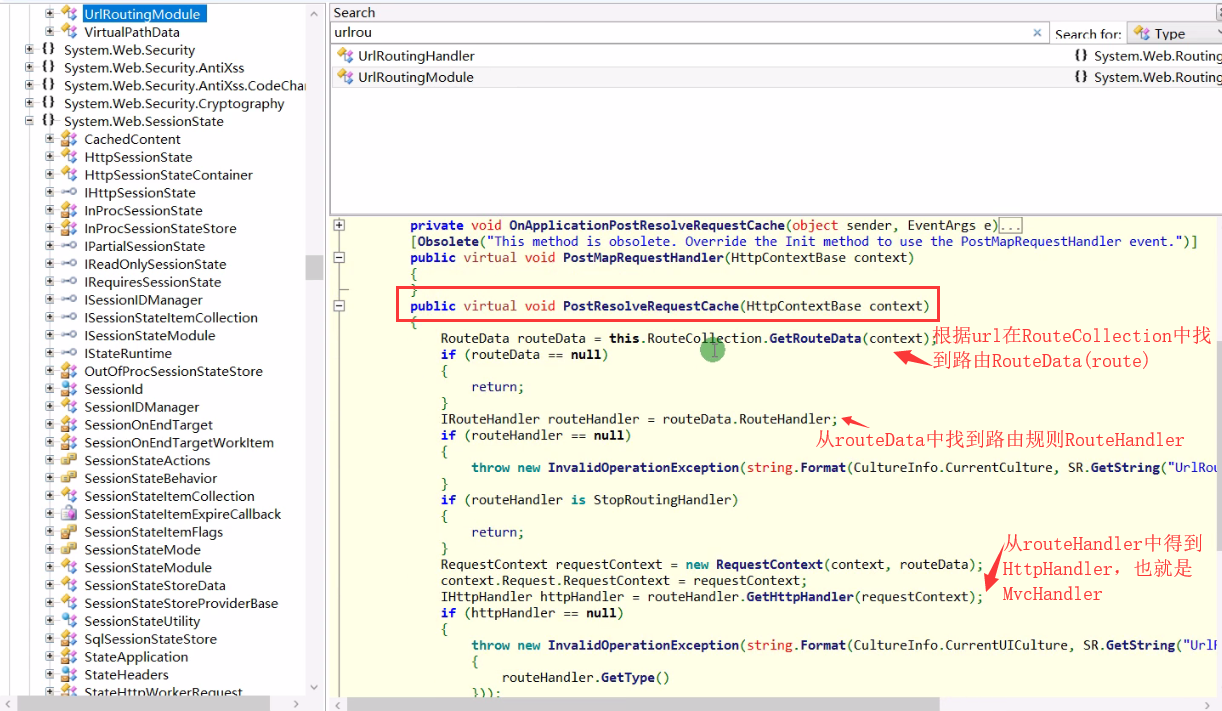Screen dimensions: 1222x711
Task: Click the ISessionIDManager interface icon
Action: [68, 300]
